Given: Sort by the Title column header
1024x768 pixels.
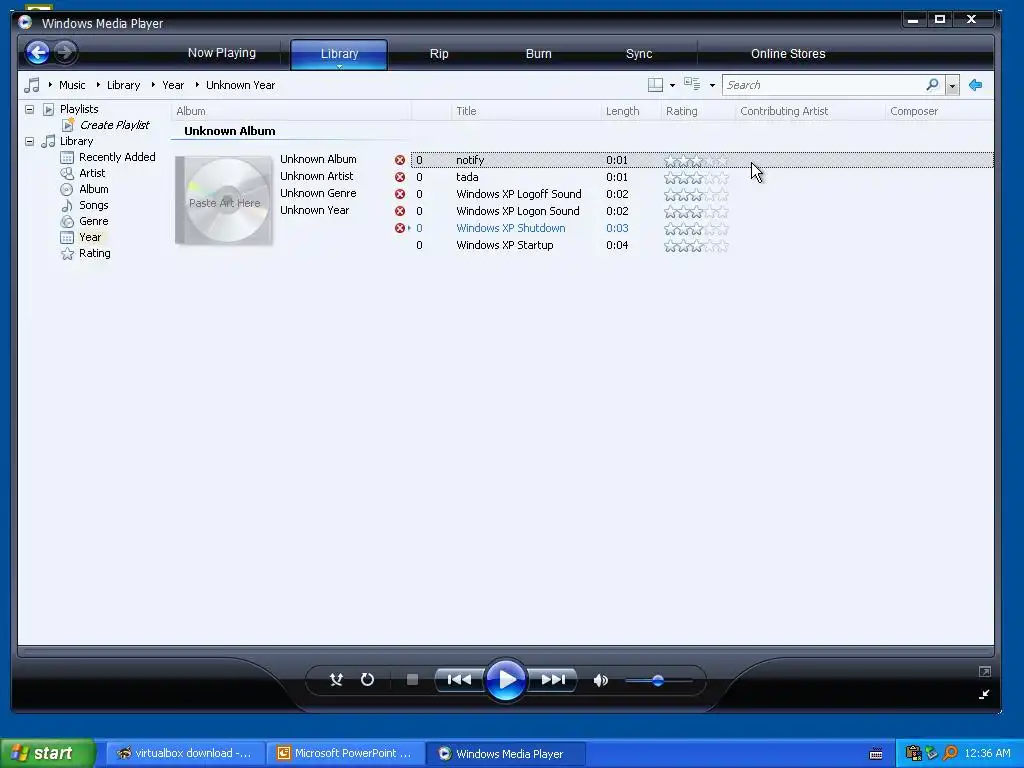Looking at the screenshot, I should (526, 111).
